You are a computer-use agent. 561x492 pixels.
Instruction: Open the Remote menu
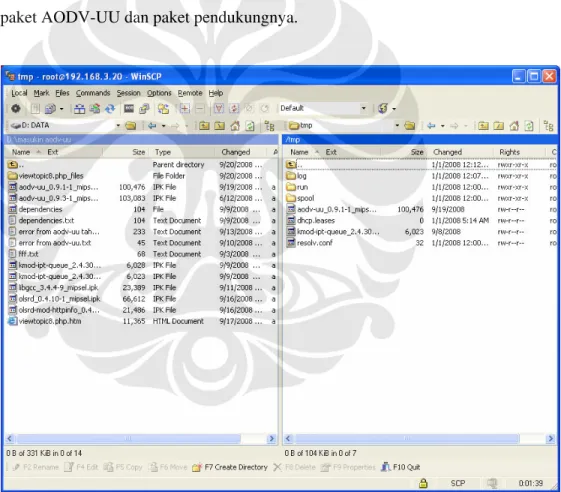190,93
